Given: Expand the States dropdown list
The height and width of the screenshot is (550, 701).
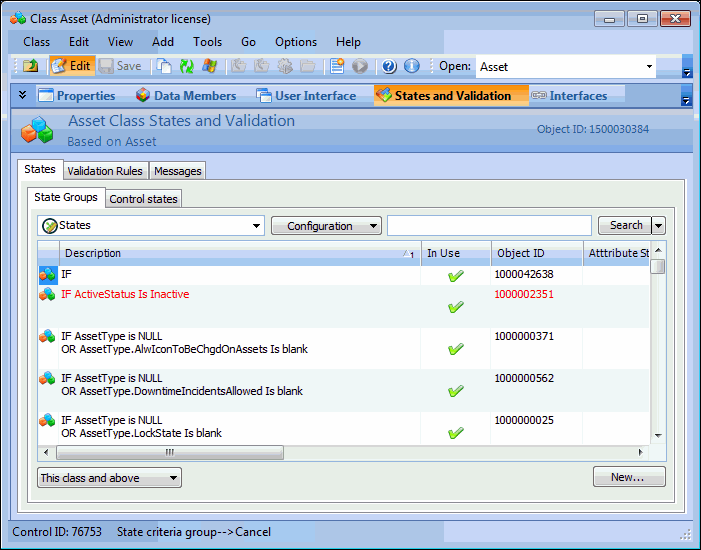Looking at the screenshot, I should click(257, 226).
